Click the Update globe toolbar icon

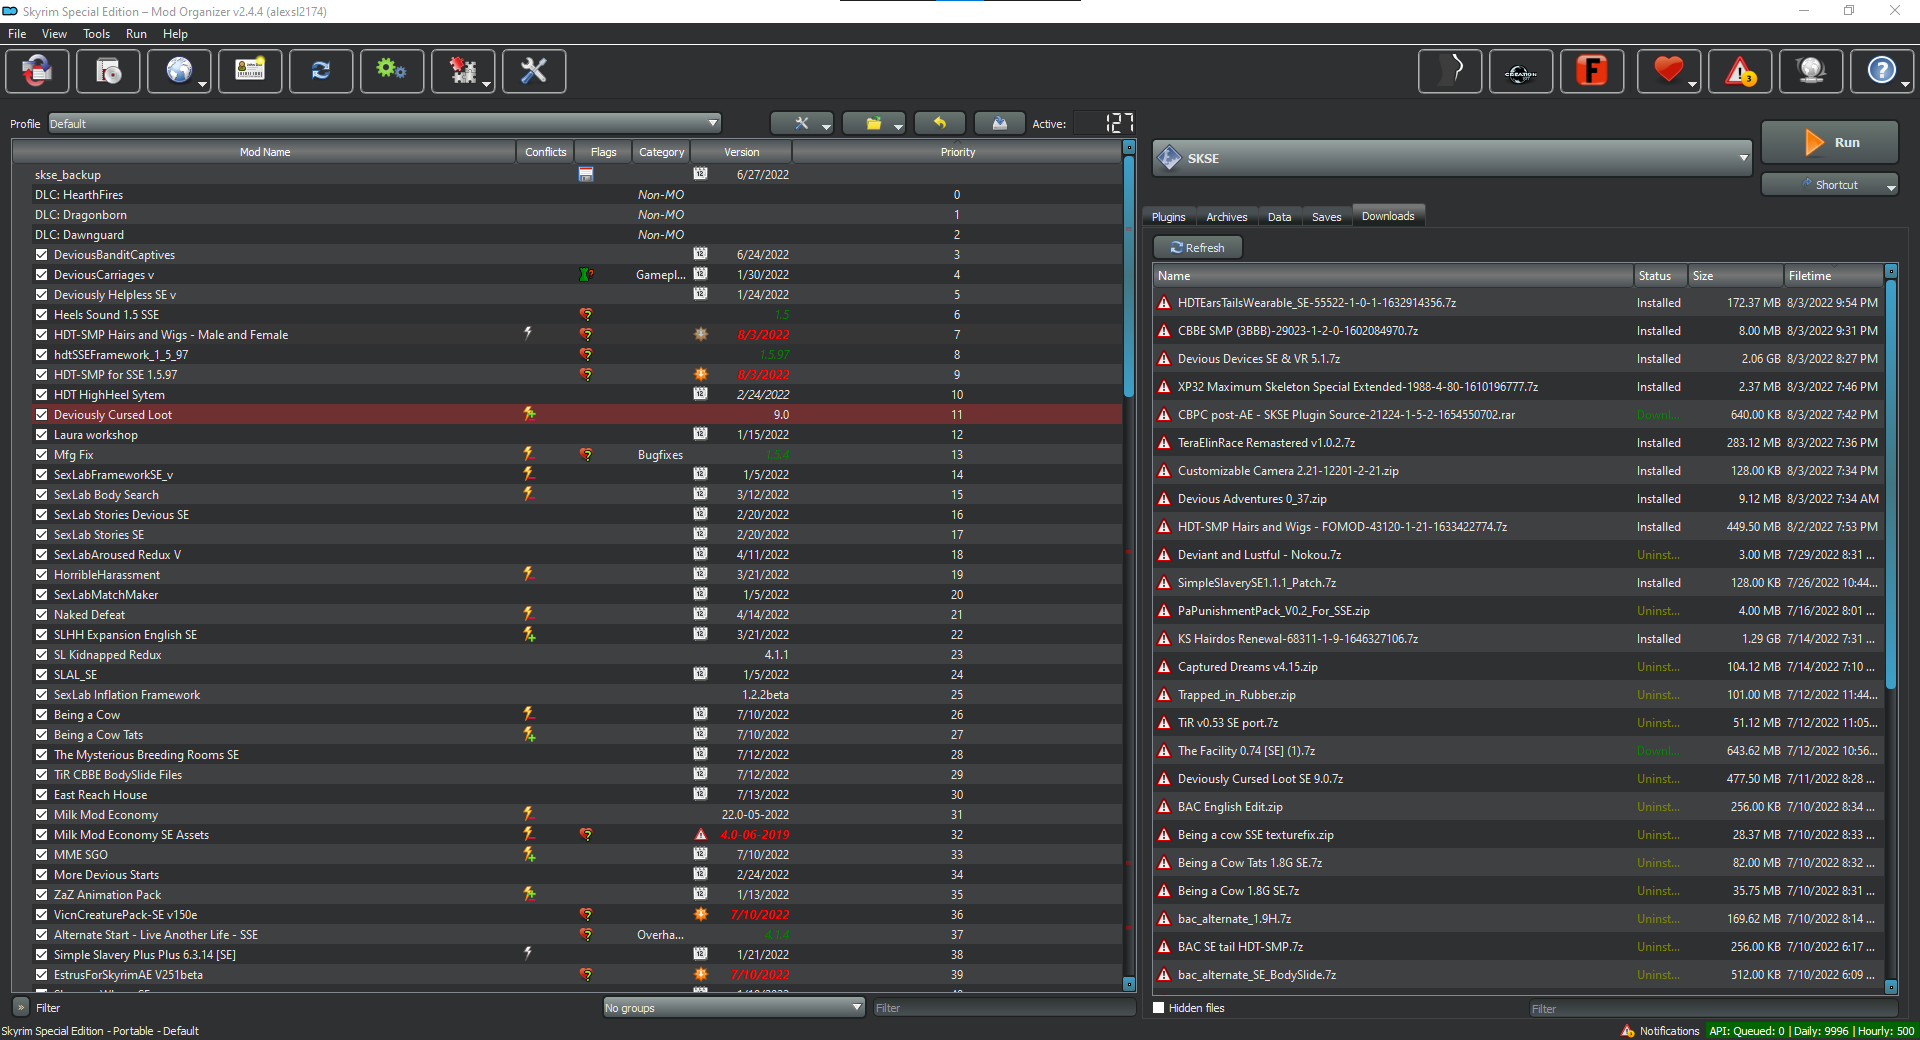1811,72
